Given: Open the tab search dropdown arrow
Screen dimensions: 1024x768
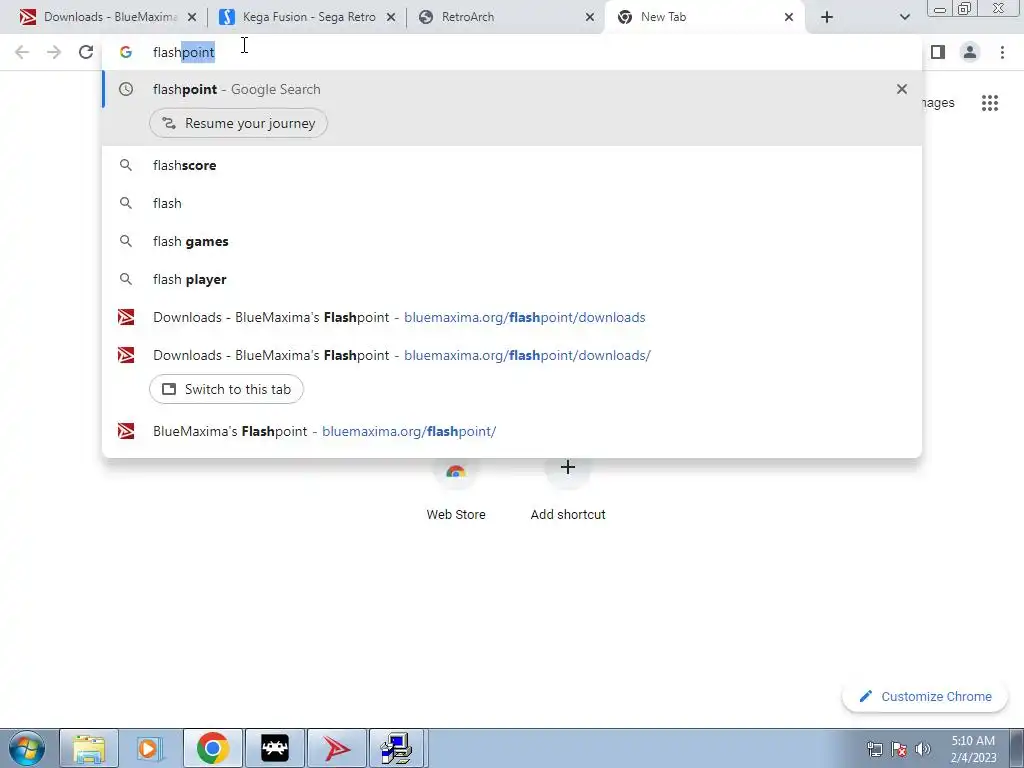Looking at the screenshot, I should click(x=904, y=17).
